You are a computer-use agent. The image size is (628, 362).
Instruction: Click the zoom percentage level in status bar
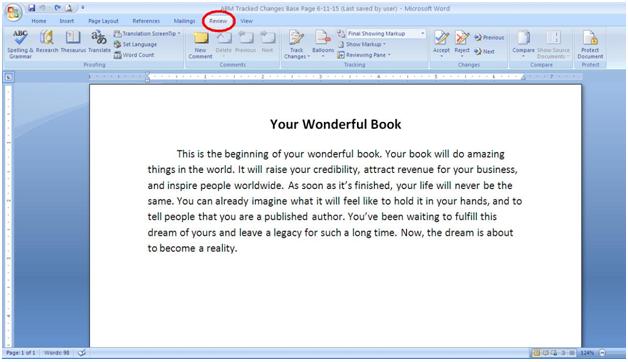587,353
